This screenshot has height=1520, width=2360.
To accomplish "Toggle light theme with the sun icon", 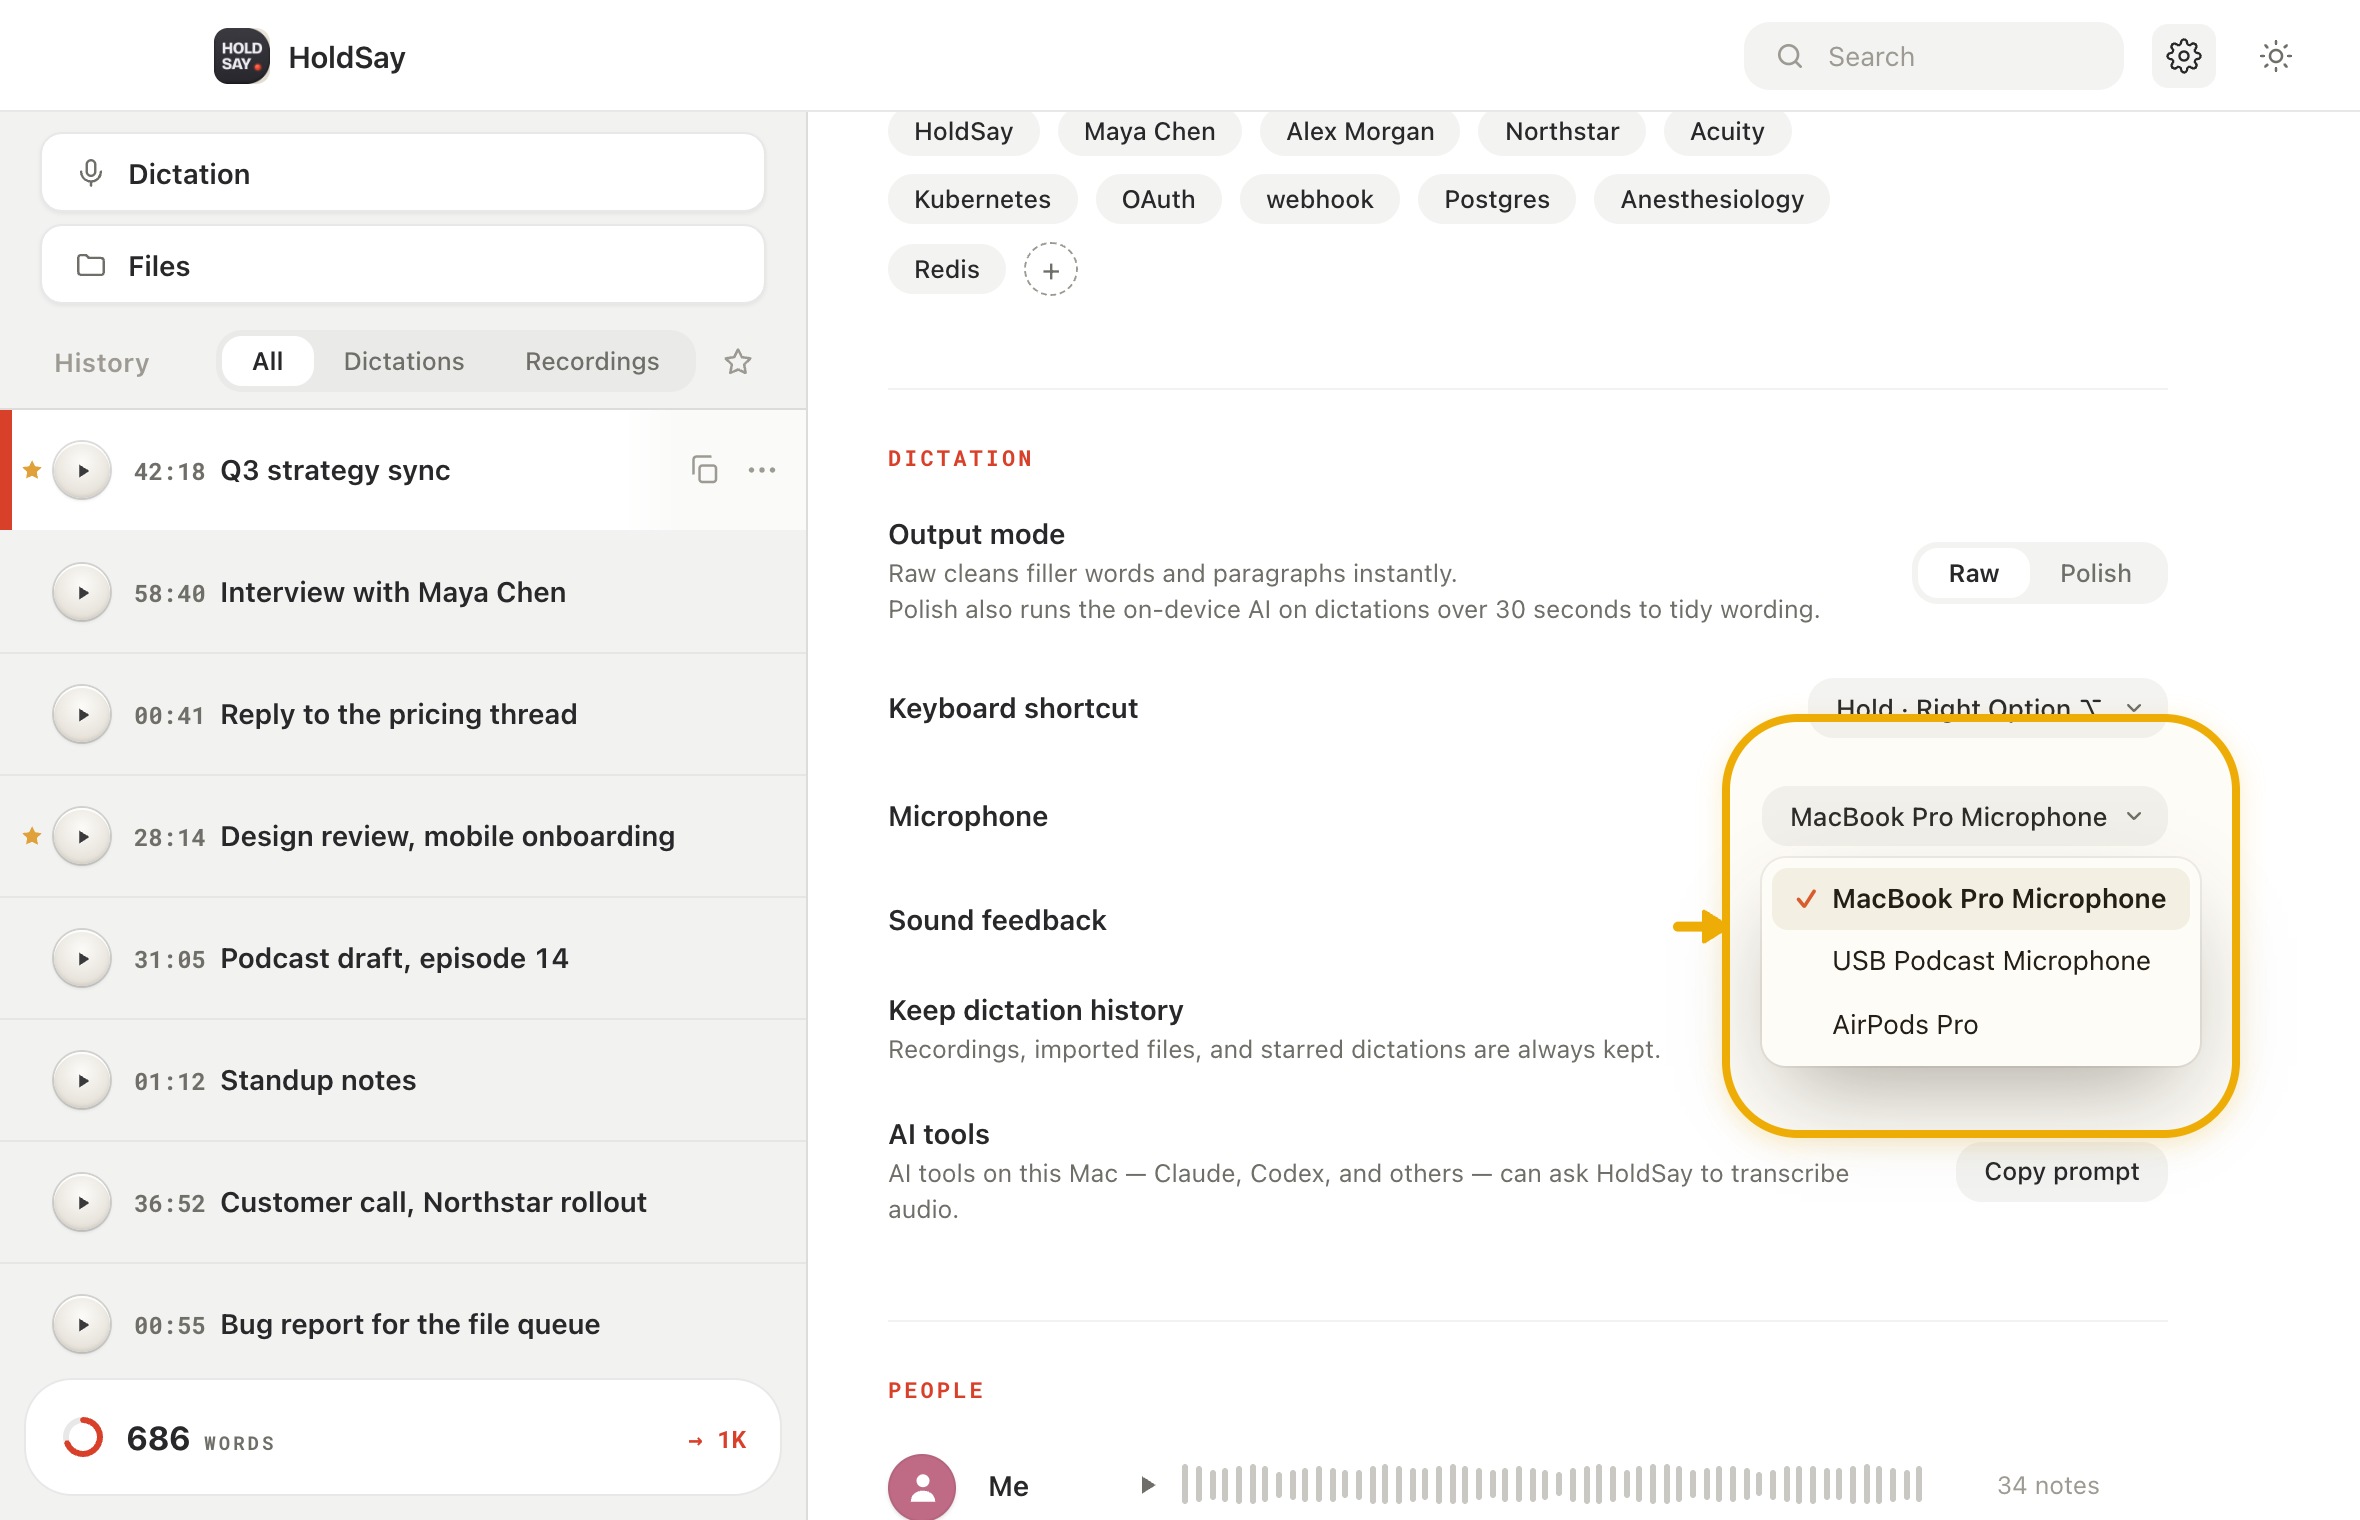I will click(2275, 56).
